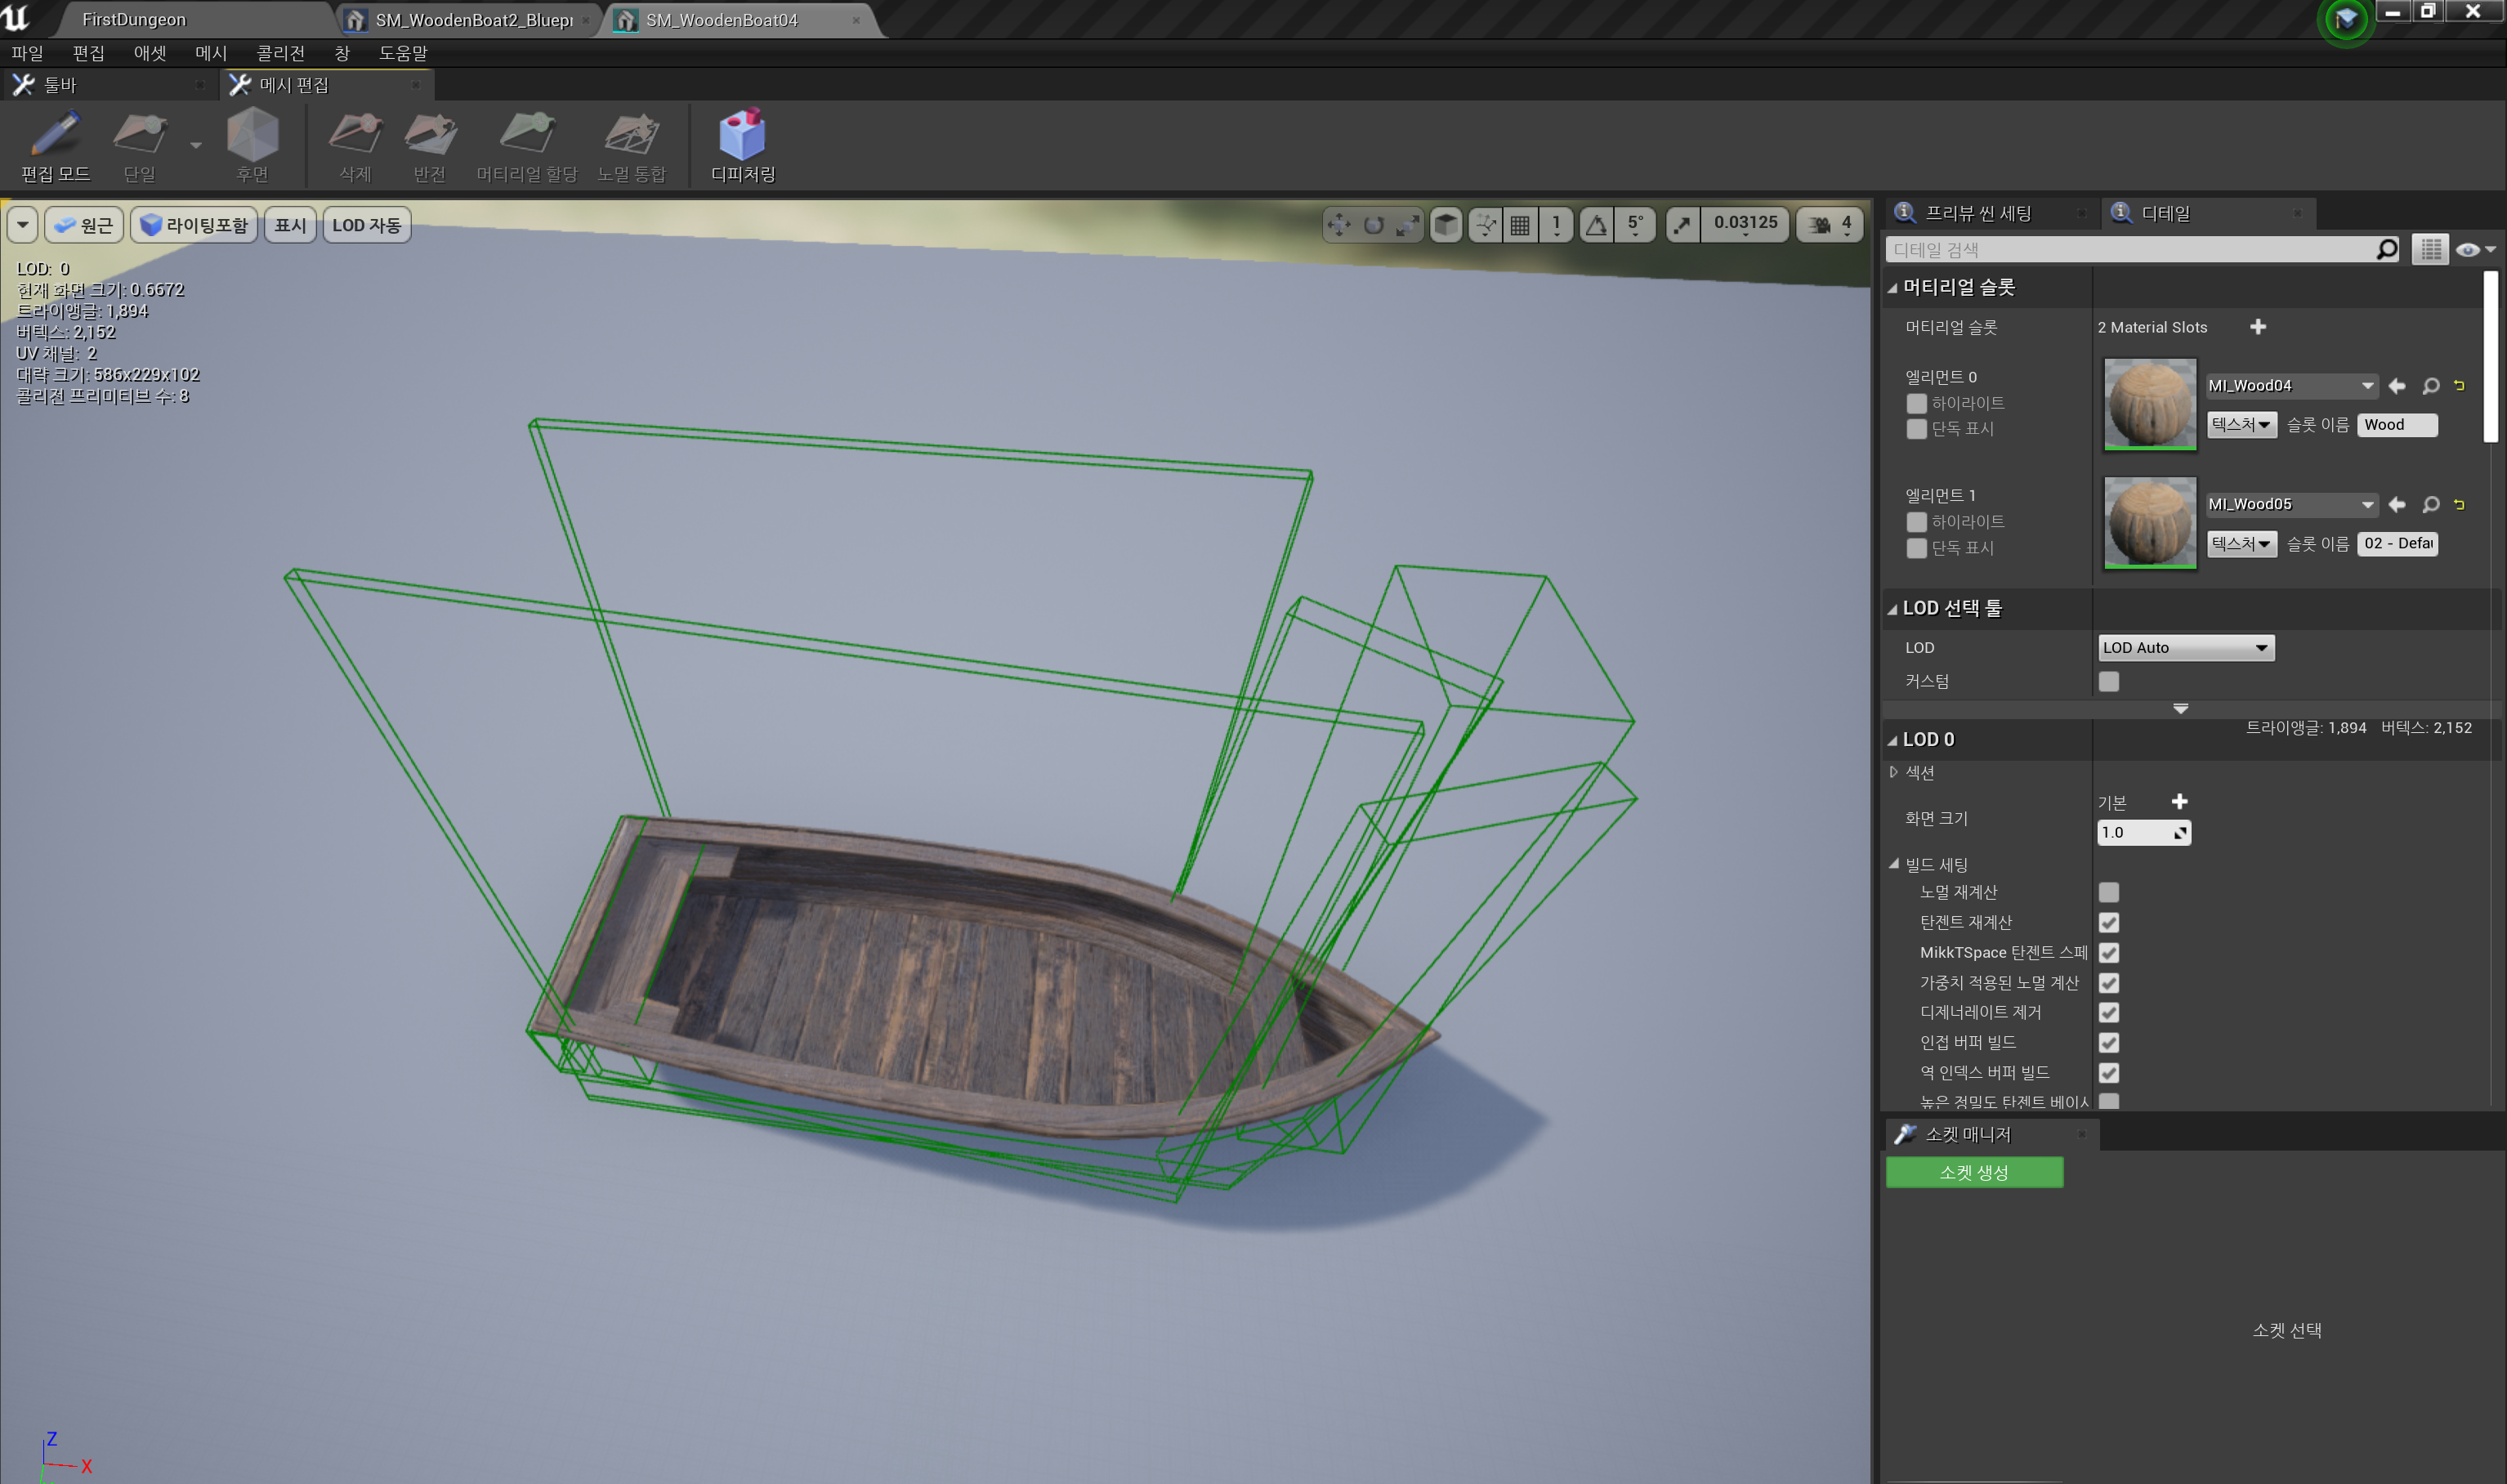Viewport: 2507px width, 1484px height.
Task: Open the 텍스처 dropdown for 엘리먼트 1
Action: pos(2241,544)
